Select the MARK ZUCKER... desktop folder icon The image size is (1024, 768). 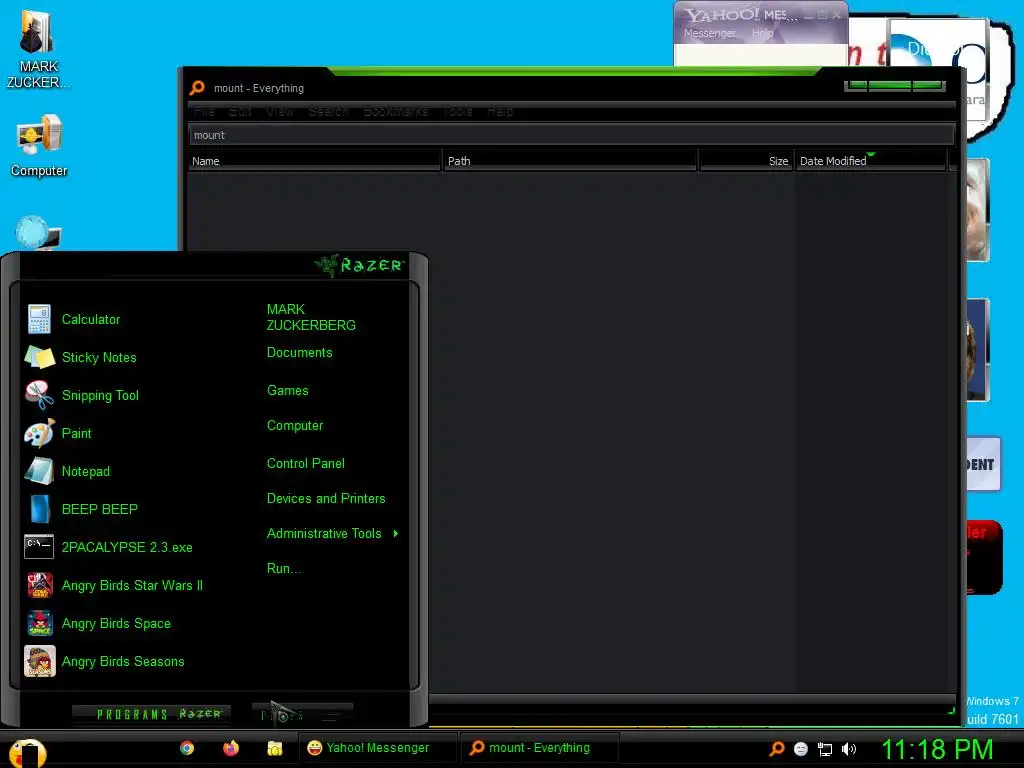tap(38, 49)
